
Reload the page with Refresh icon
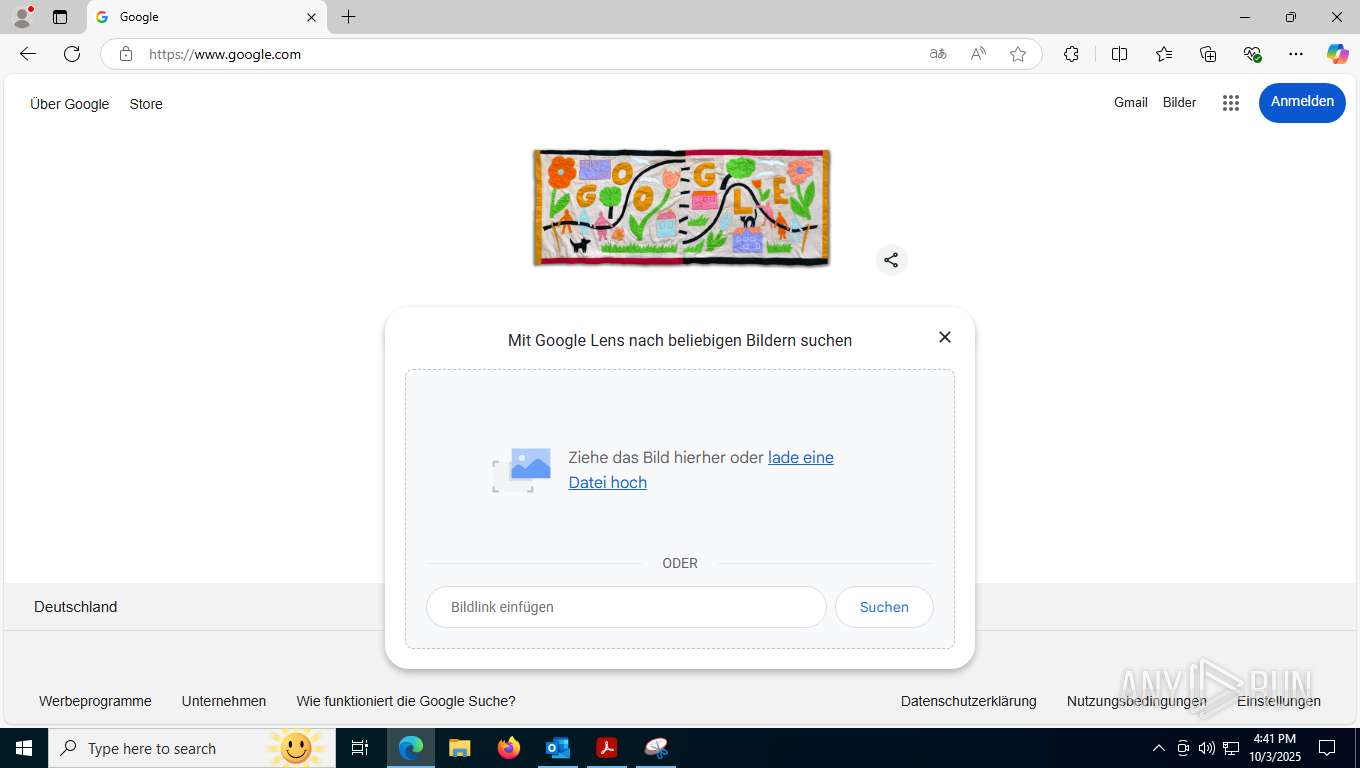[x=72, y=54]
